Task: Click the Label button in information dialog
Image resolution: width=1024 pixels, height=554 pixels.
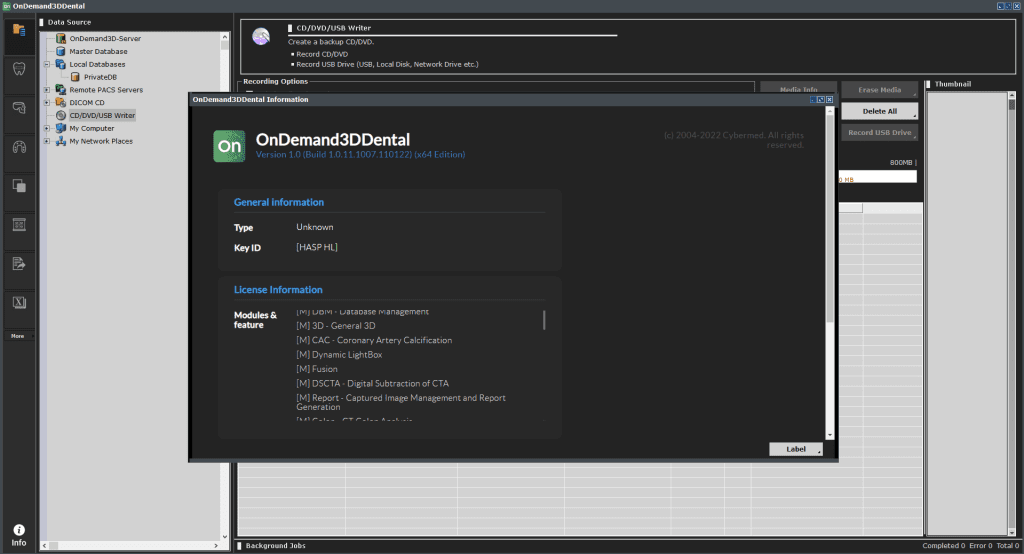Action: (x=796, y=449)
